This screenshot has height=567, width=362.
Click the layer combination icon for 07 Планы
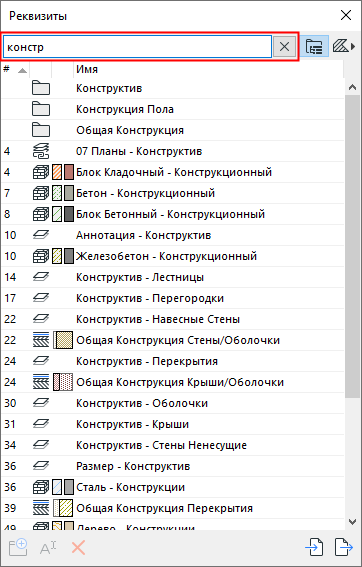coord(41,151)
